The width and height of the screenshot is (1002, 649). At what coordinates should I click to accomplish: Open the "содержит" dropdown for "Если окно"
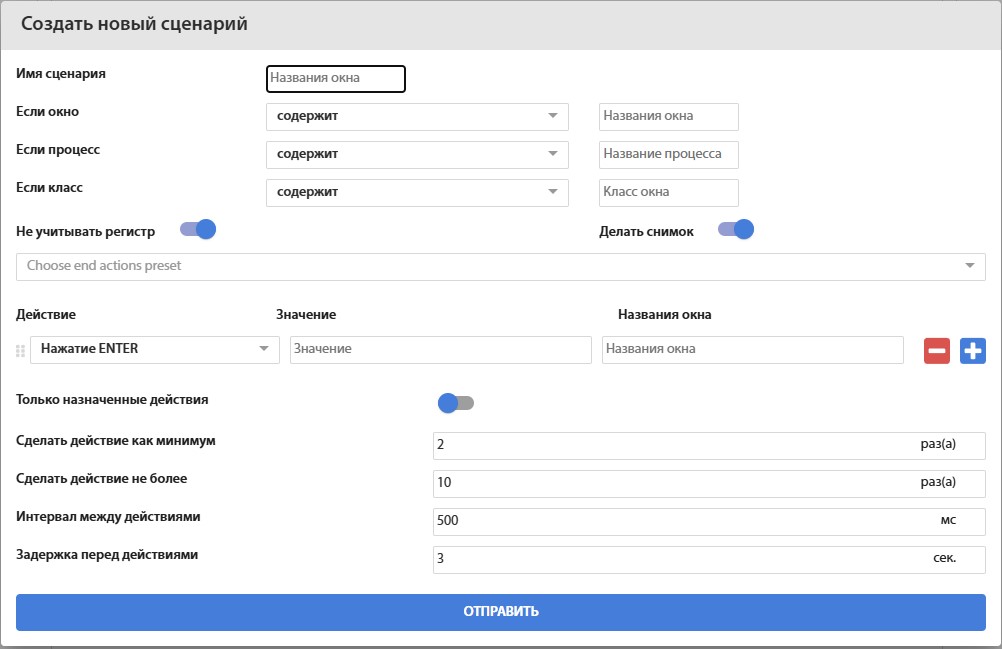click(x=416, y=116)
